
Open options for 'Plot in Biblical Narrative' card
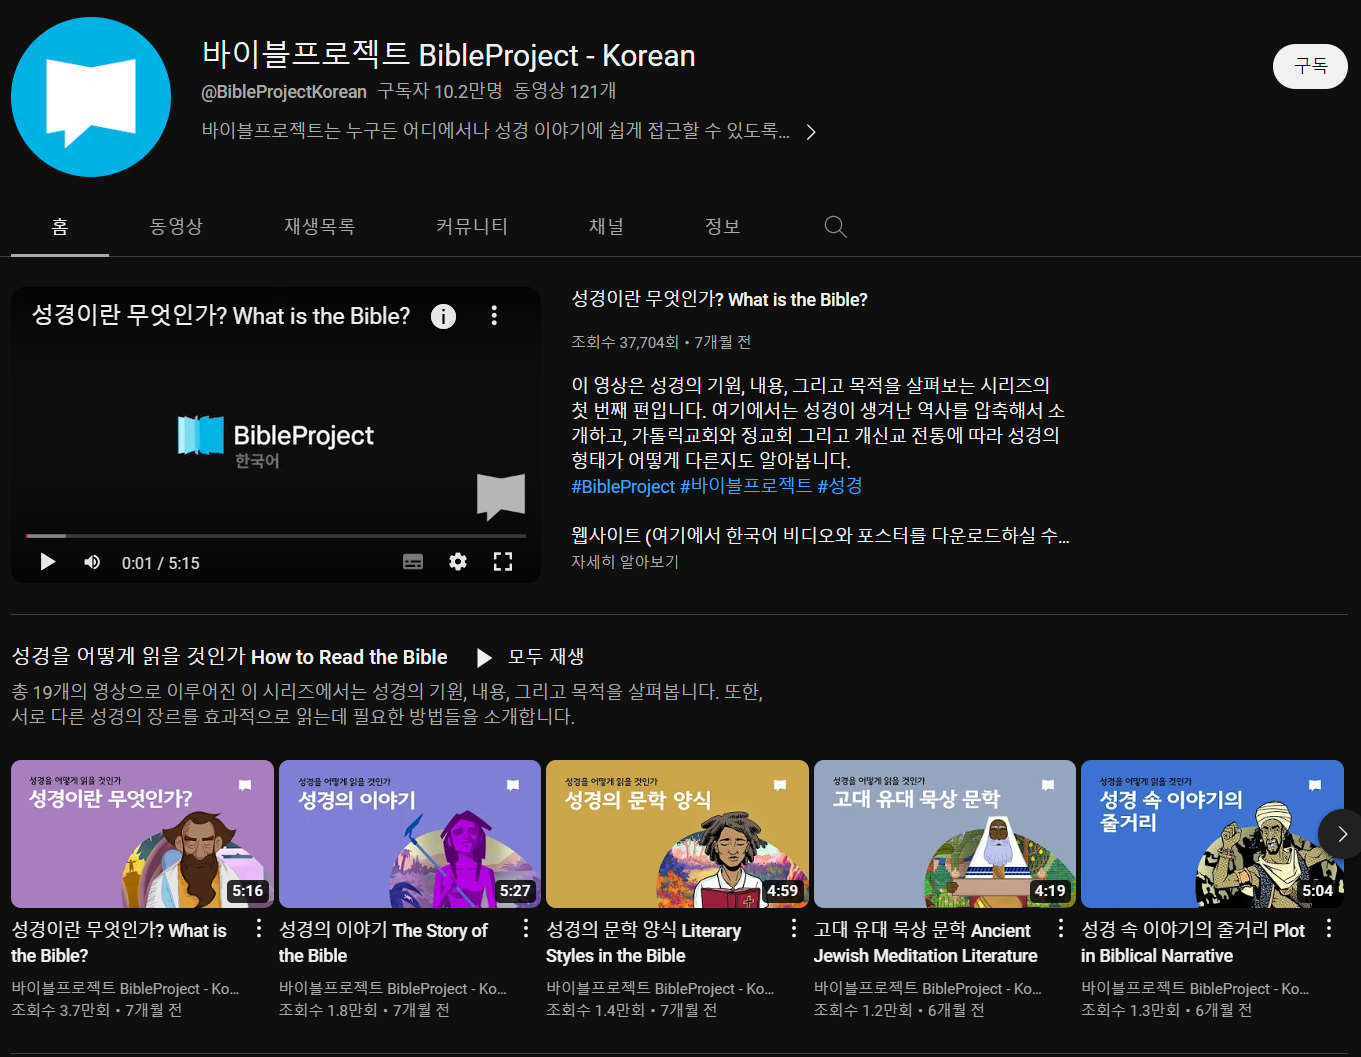pyautogui.click(x=1329, y=929)
